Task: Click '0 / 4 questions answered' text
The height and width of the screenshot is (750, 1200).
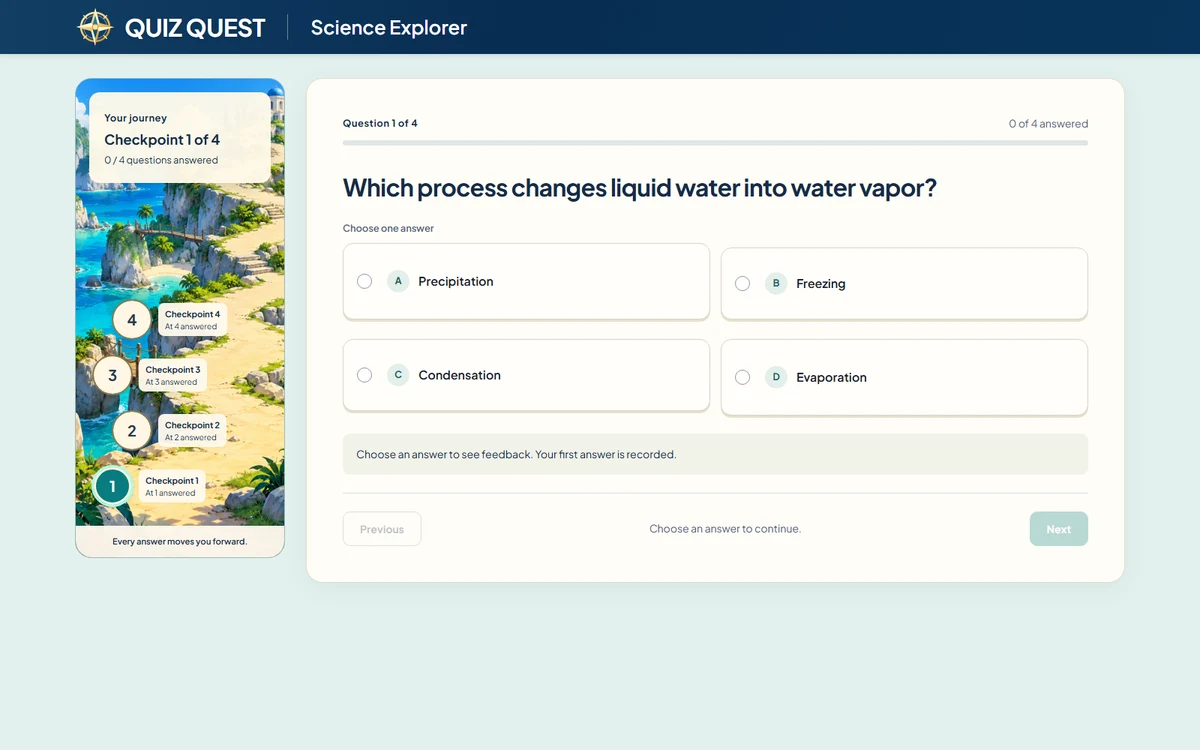Action: click(x=161, y=160)
